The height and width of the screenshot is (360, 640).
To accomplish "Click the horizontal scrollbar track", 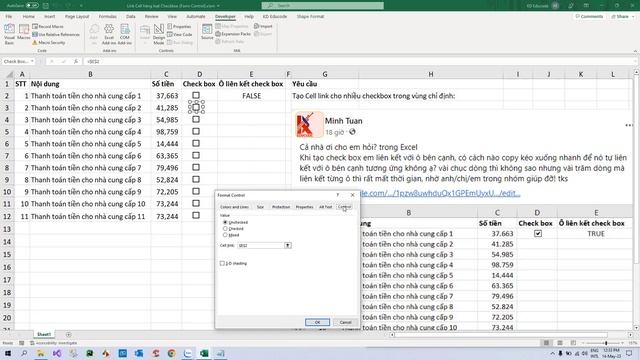I will 510,334.
